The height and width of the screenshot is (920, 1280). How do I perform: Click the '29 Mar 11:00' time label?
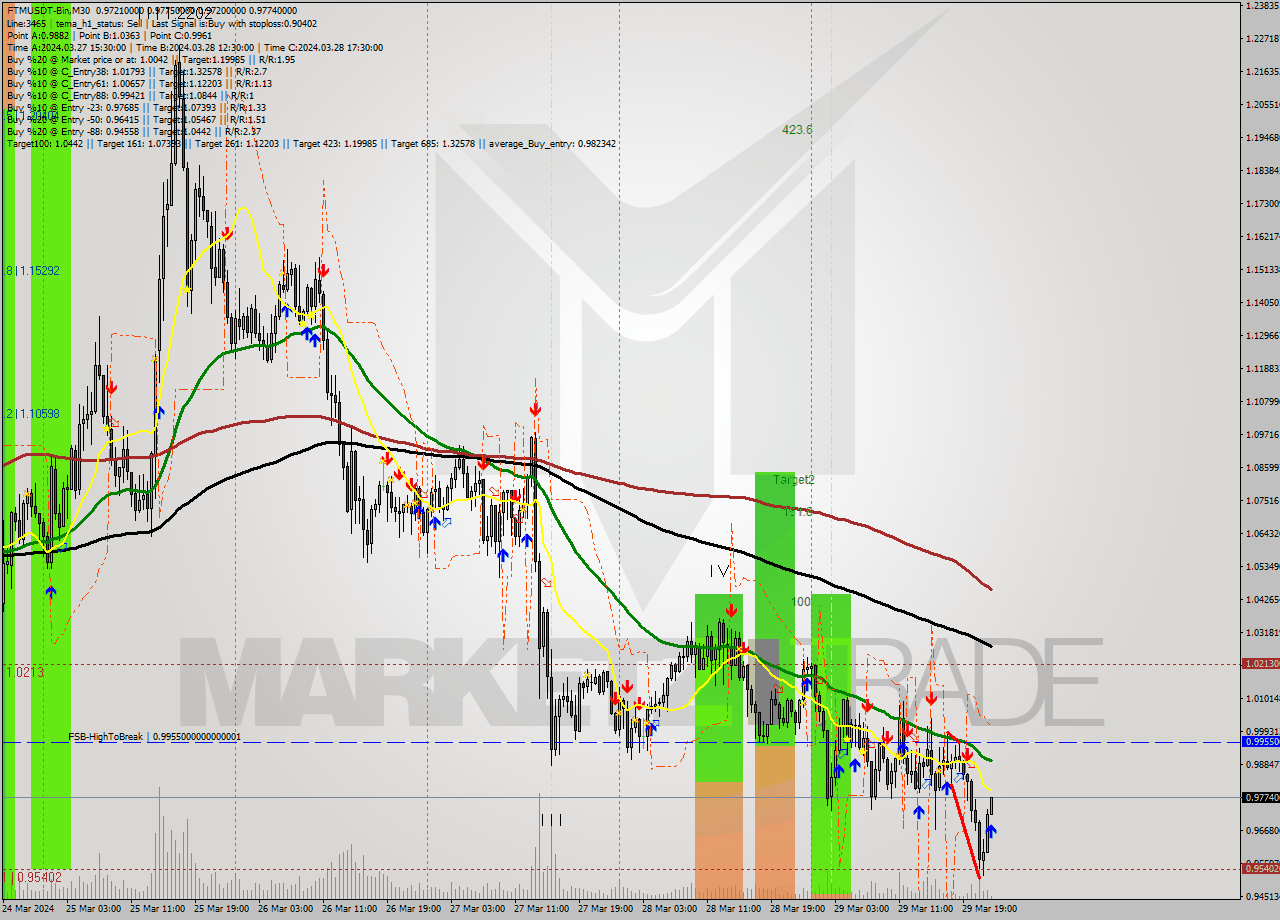925,910
